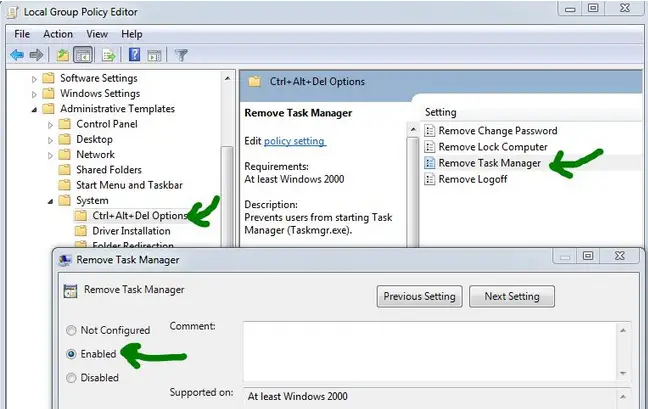Click inside the Comment text box

click(x=429, y=351)
